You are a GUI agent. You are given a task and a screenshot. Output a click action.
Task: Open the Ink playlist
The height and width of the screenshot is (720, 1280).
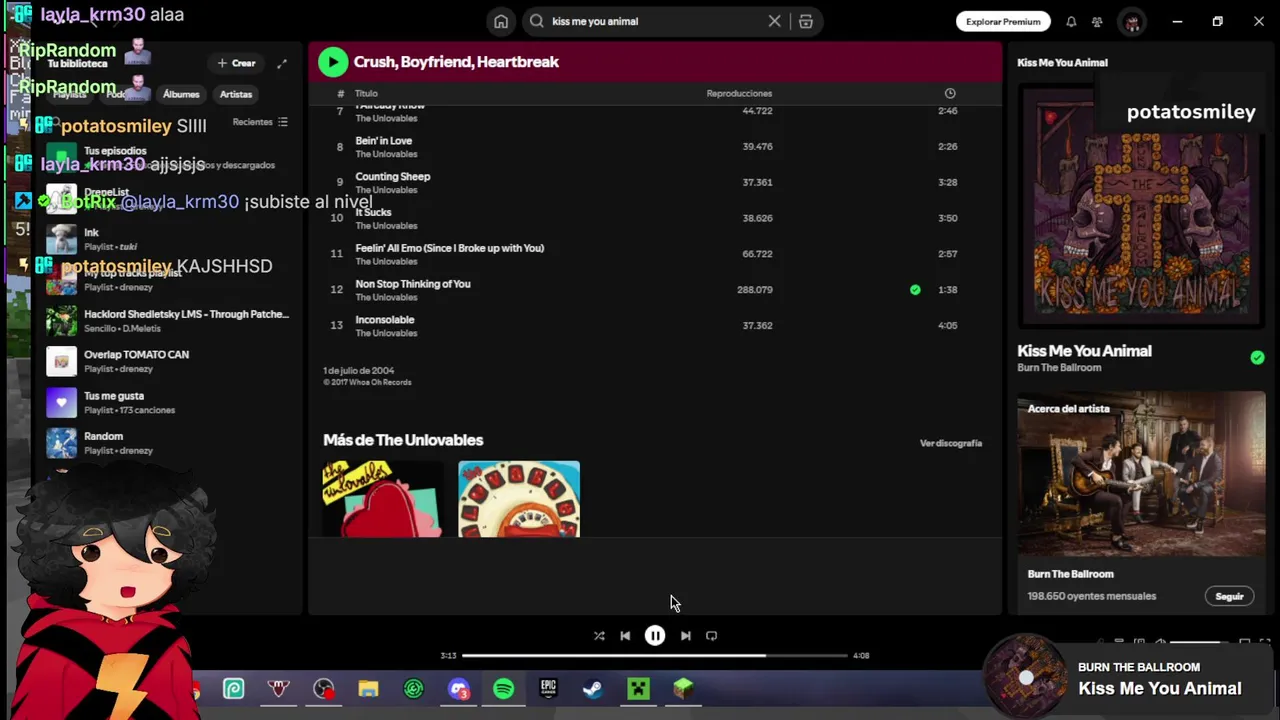170,239
